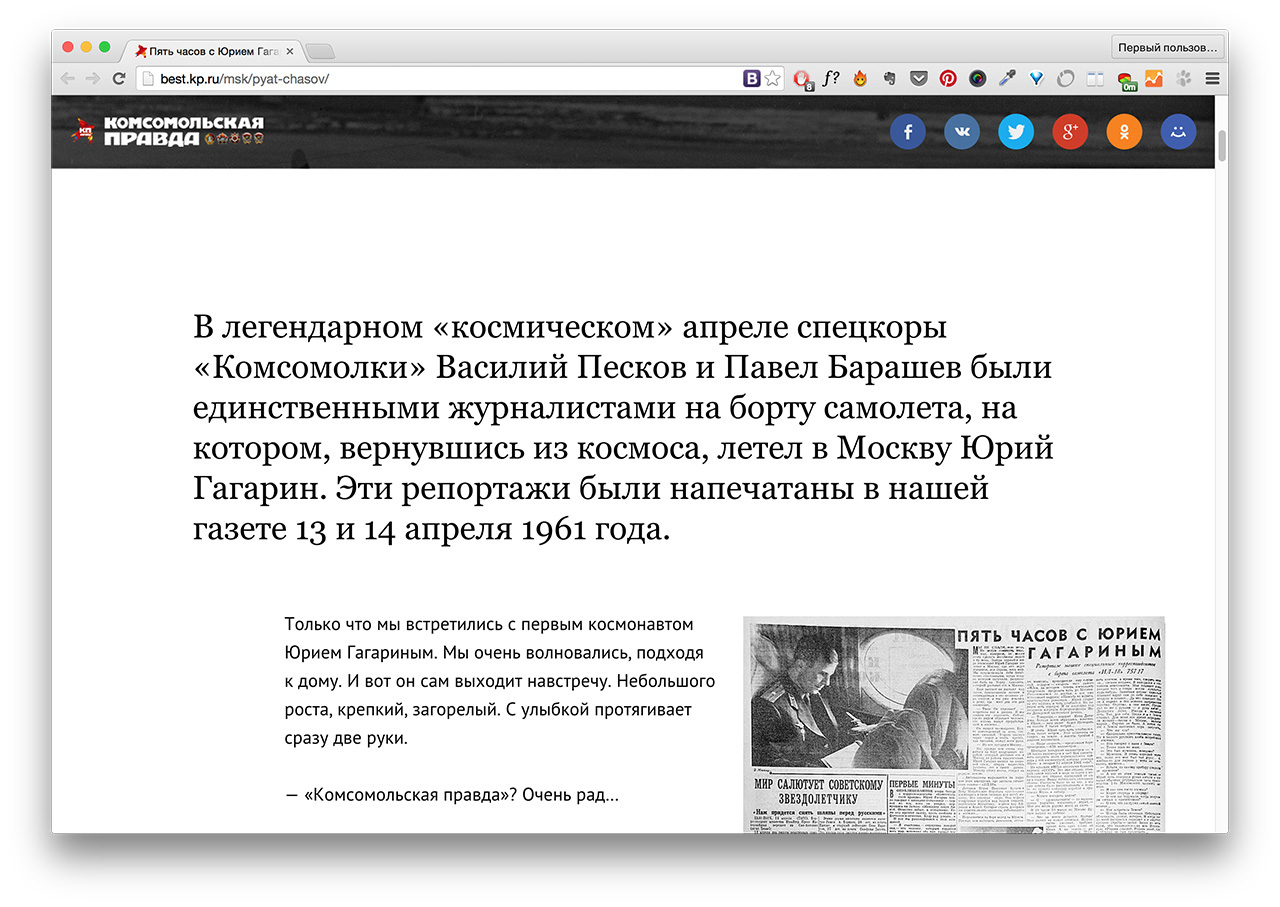Click the gray paw print extension icon
This screenshot has height=907, width=1280.
[x=1184, y=78]
